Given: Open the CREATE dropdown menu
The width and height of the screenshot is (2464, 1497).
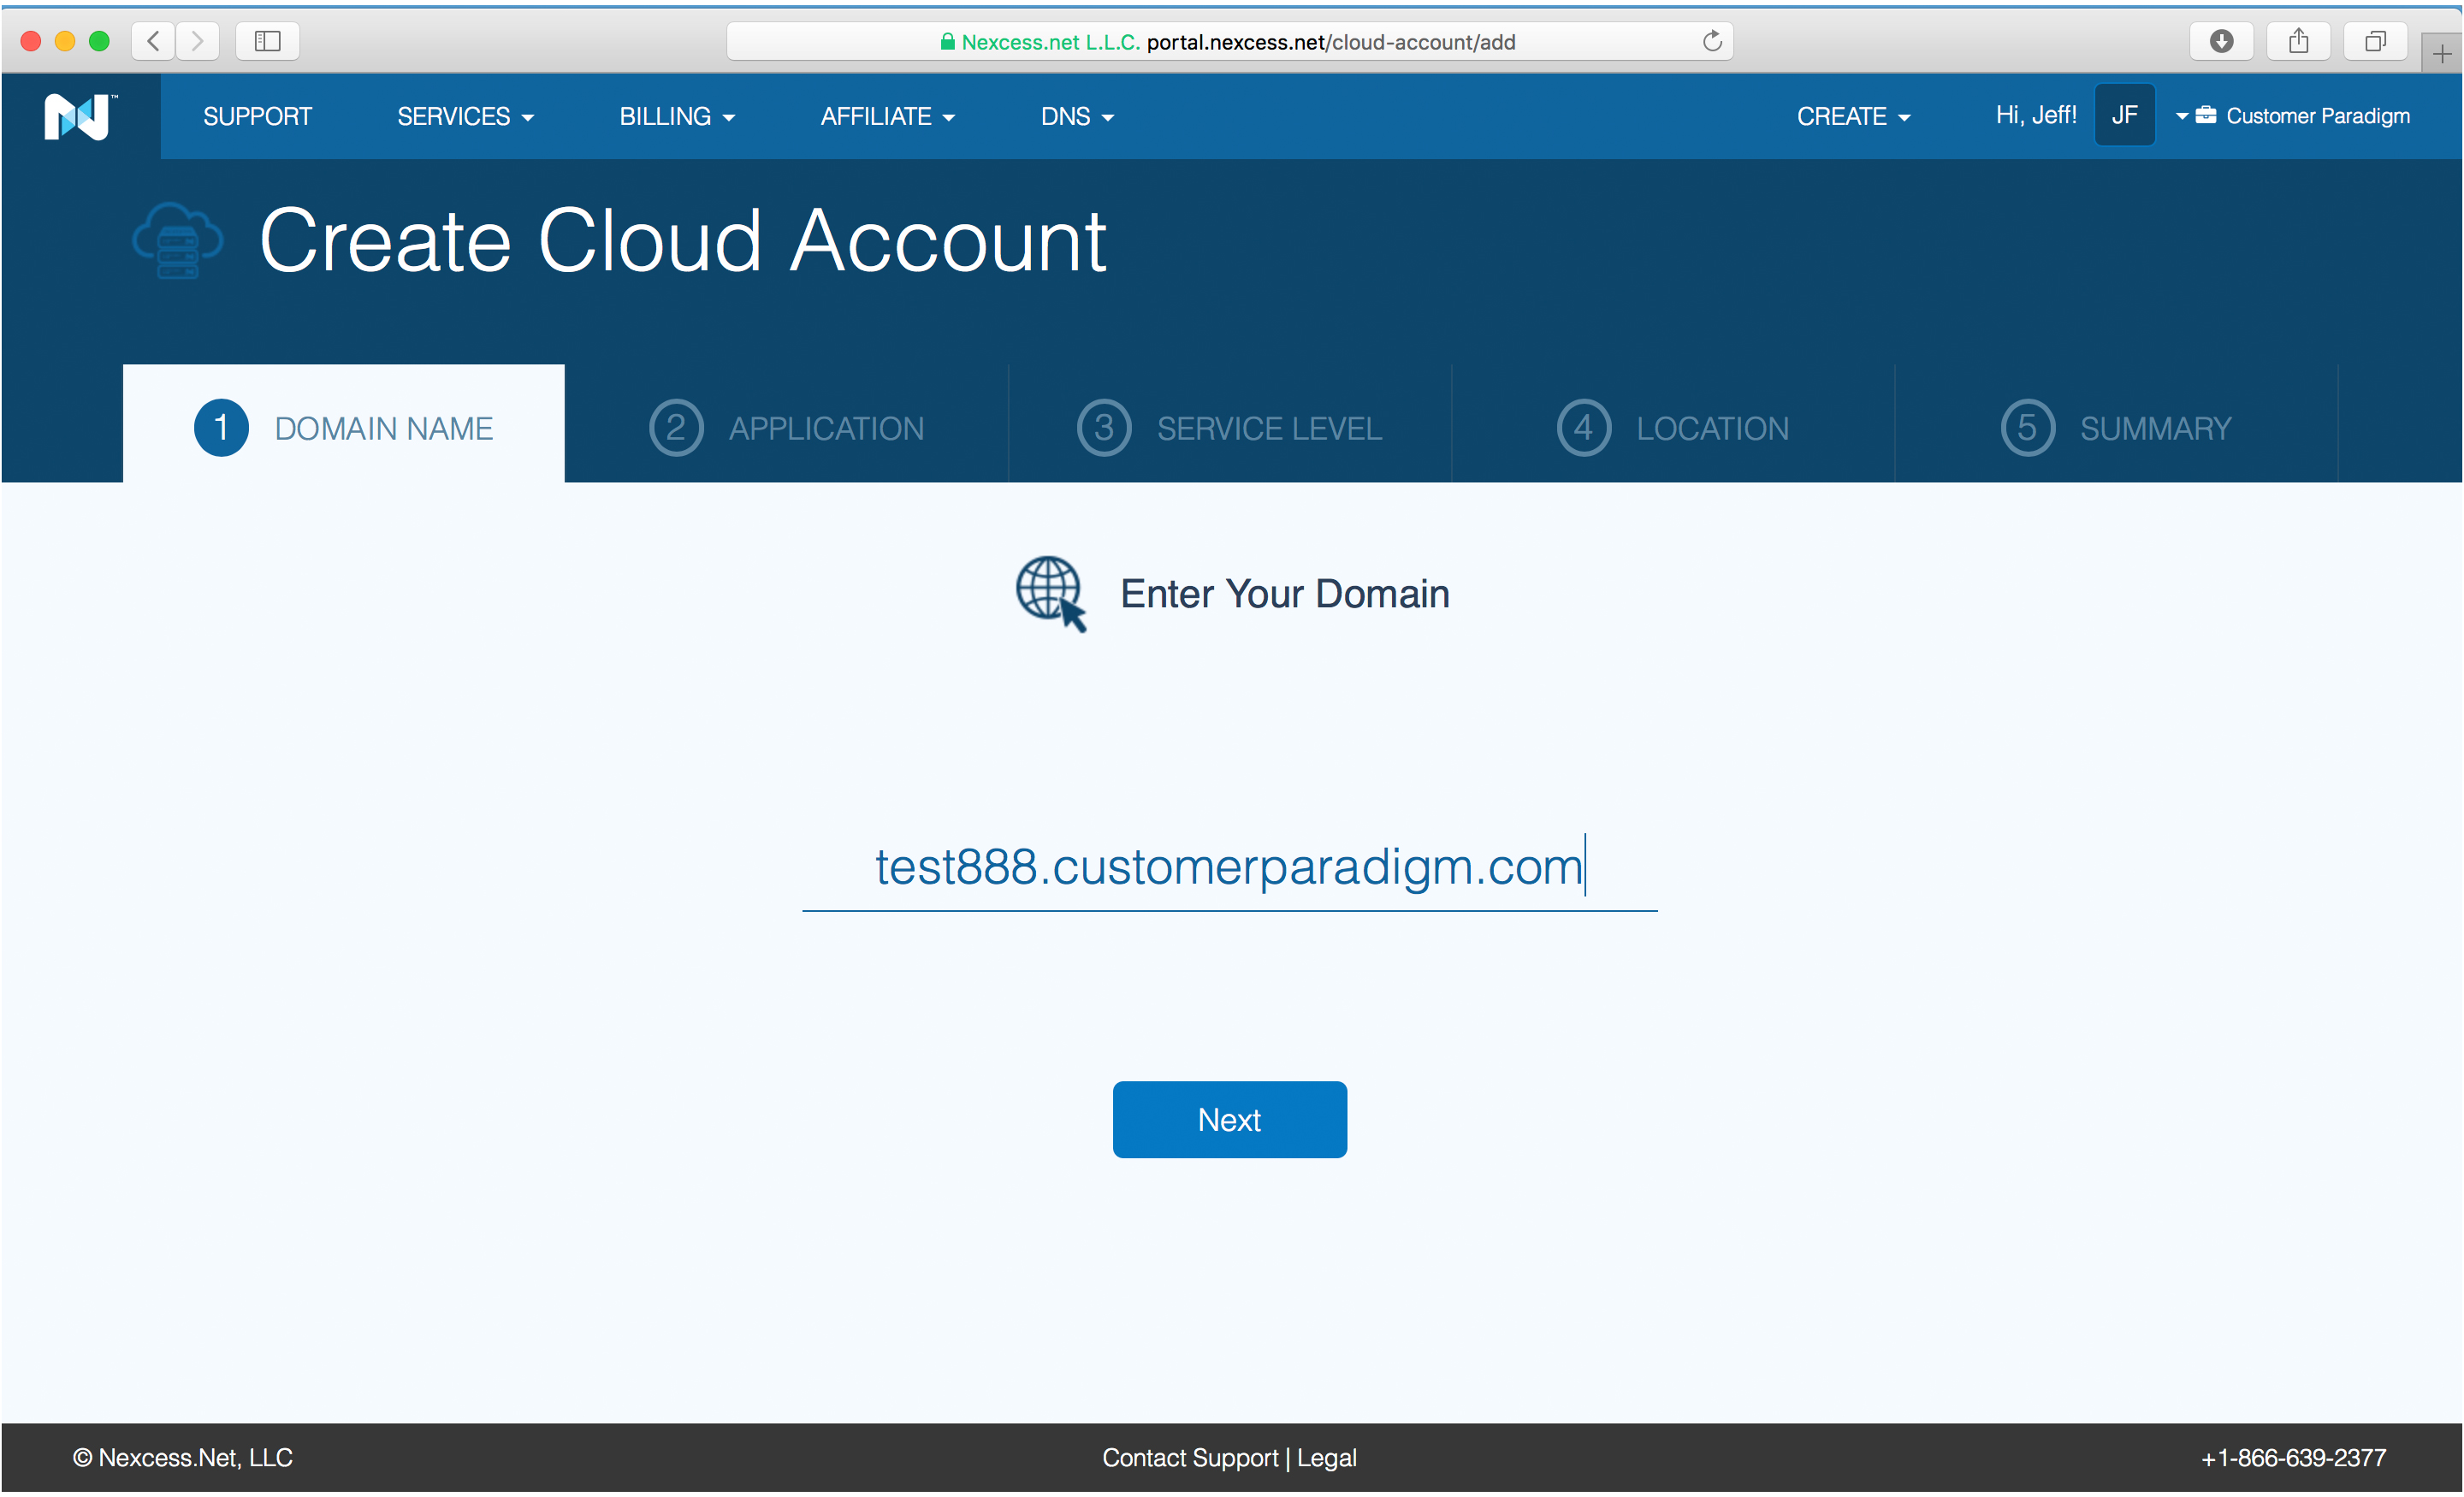Looking at the screenshot, I should 1853,117.
